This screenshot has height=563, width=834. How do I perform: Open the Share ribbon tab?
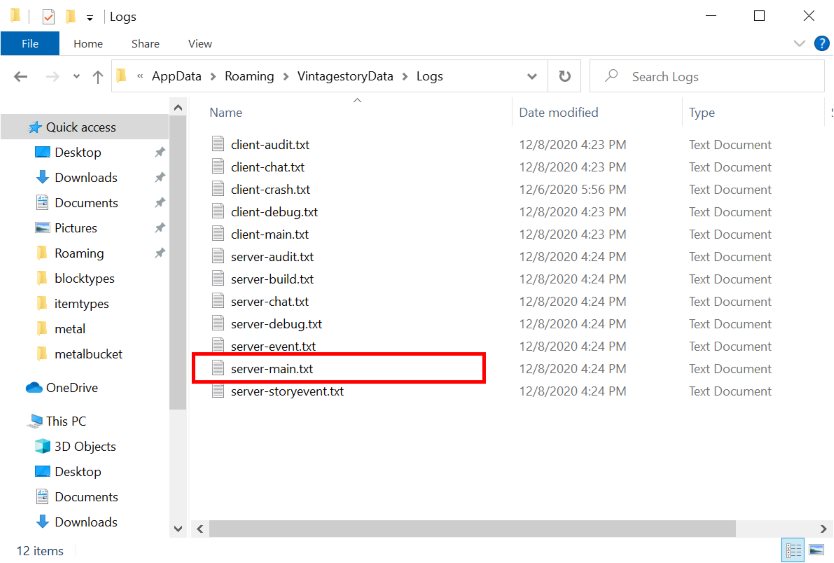pos(145,44)
